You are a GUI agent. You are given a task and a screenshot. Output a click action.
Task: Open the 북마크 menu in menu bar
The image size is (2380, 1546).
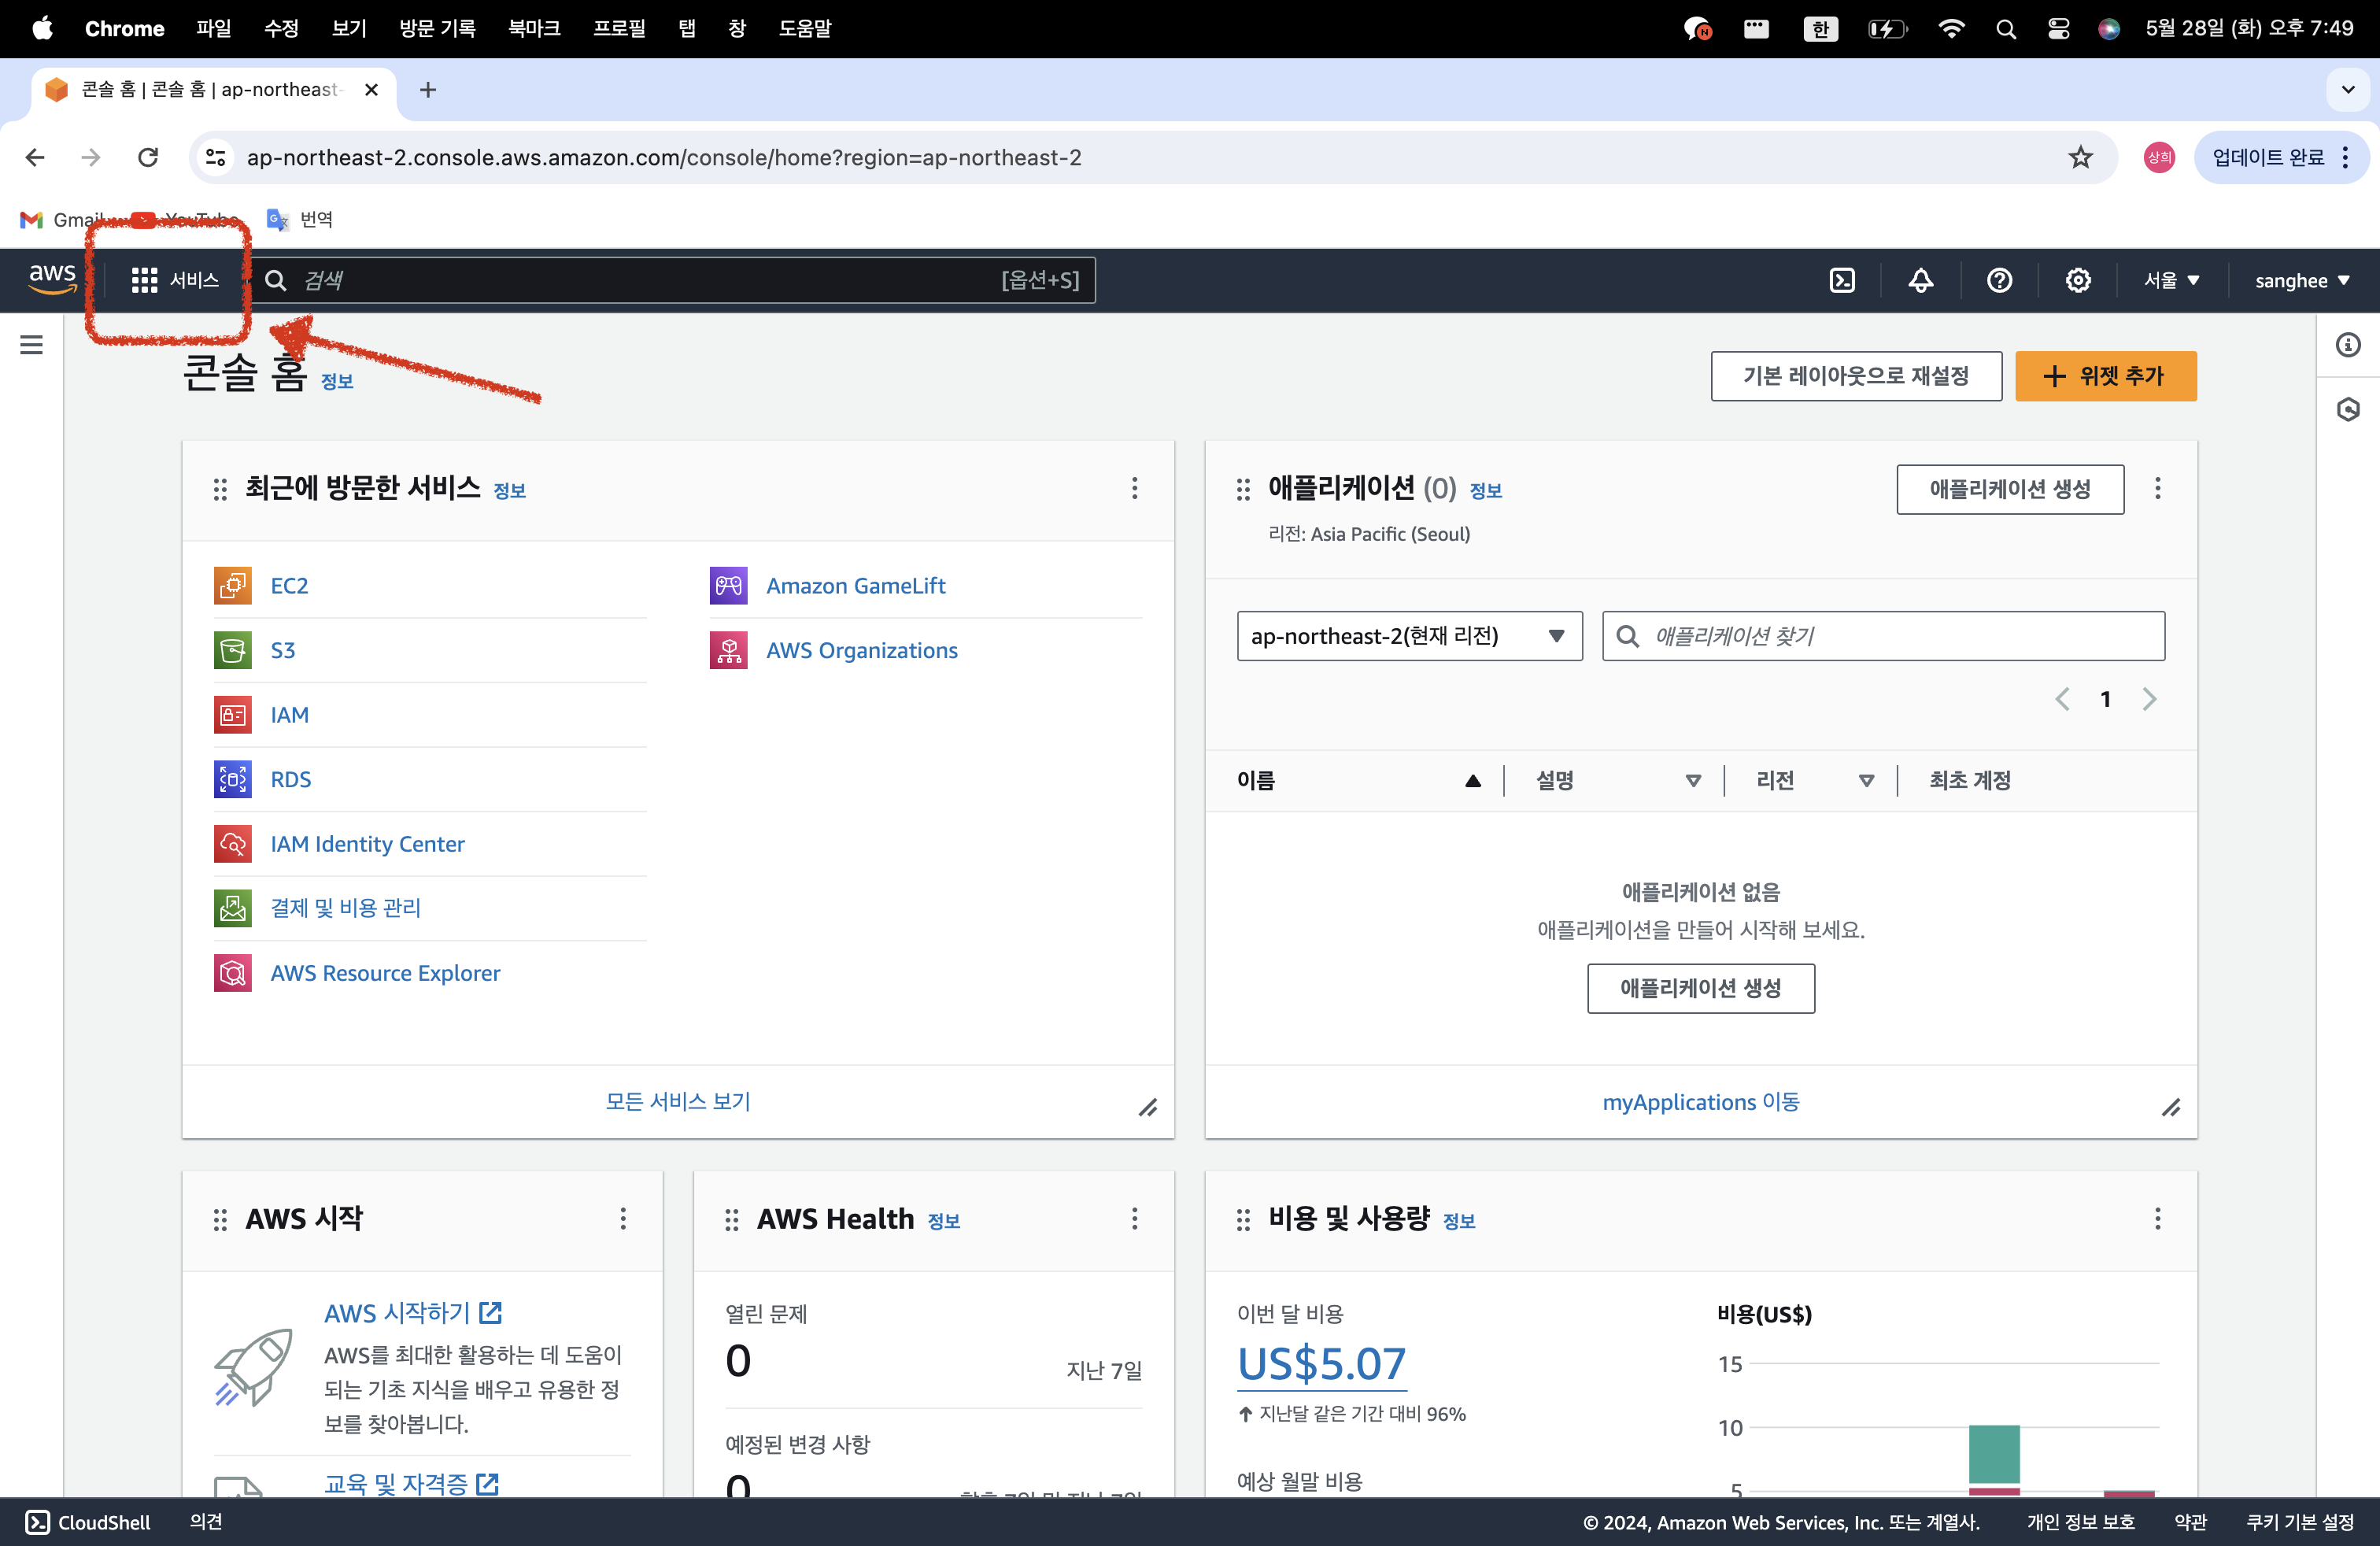[x=534, y=28]
